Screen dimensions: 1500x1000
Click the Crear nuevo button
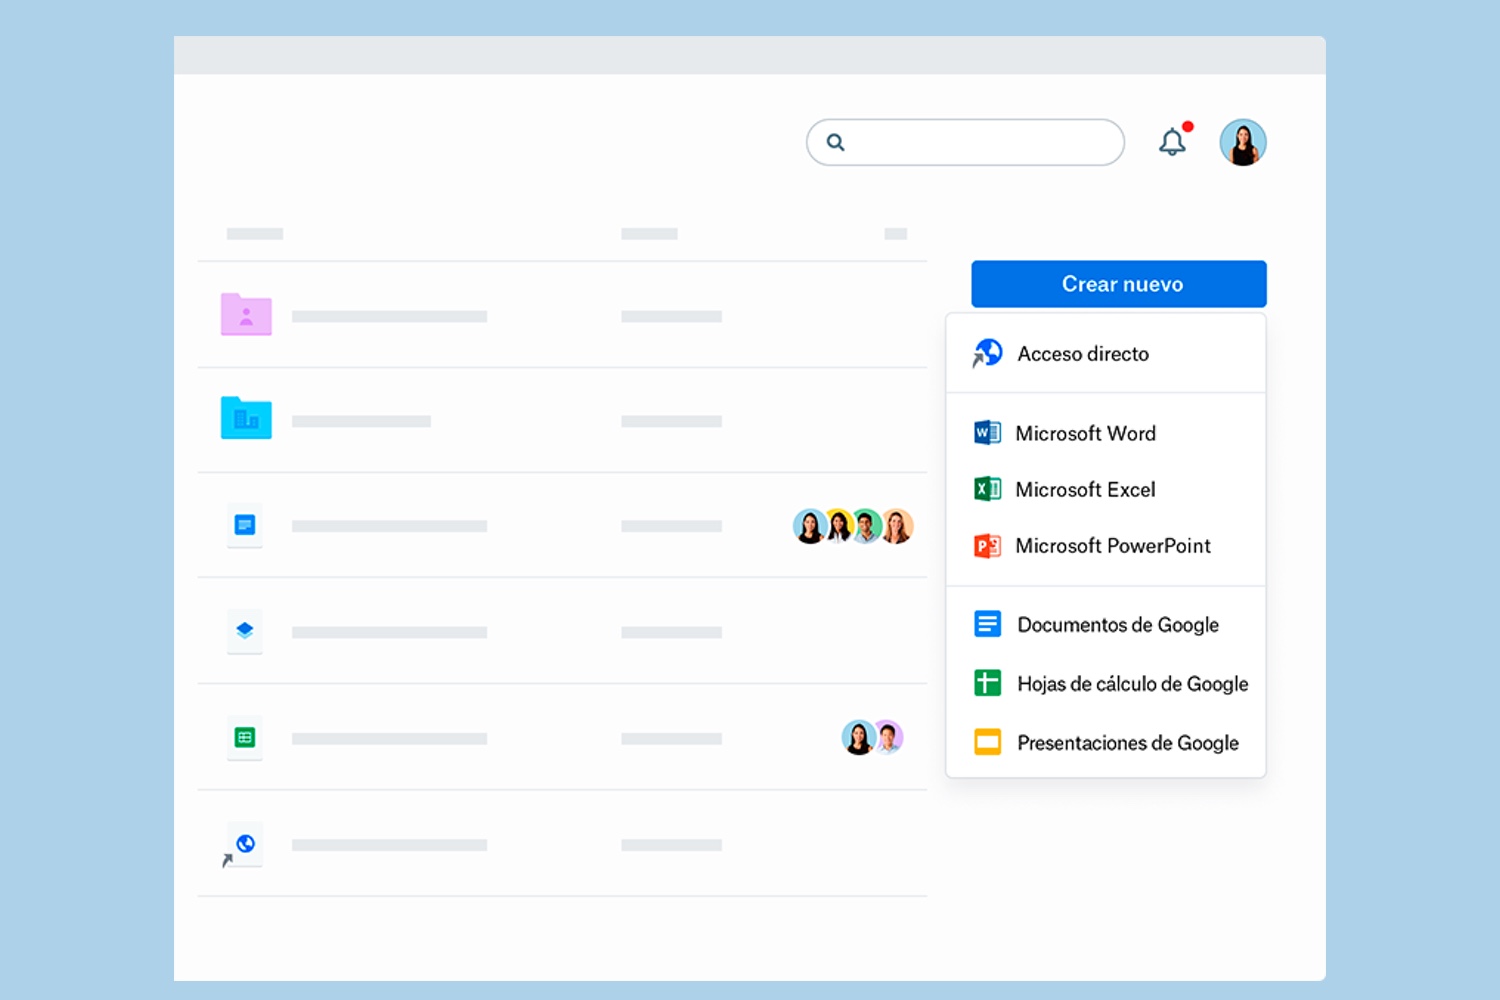1119,284
